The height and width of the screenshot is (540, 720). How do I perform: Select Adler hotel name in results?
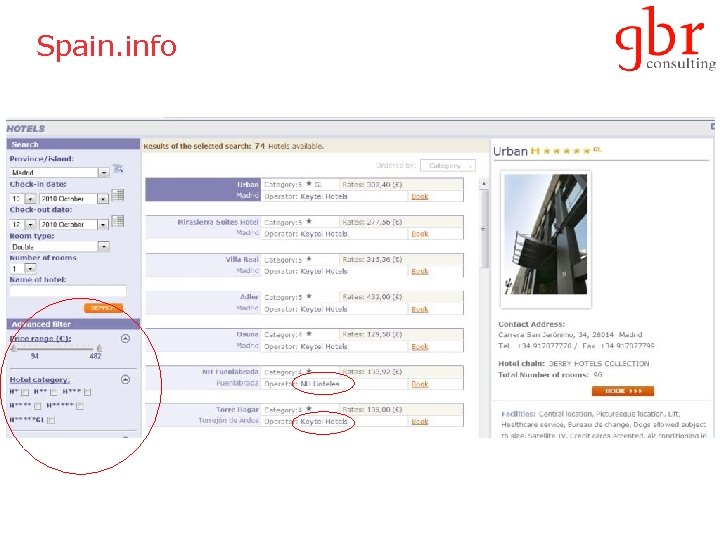249,297
